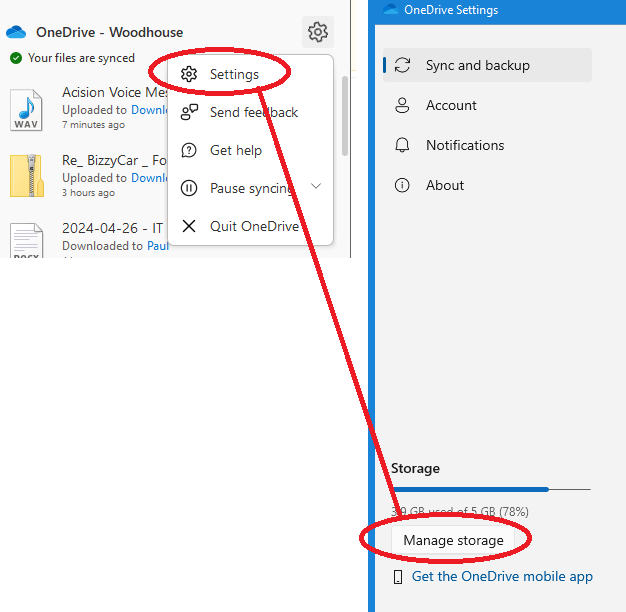Screen dimensions: 626x612
Task: Click the bell Notifications icon in settings sidebar
Action: coord(402,145)
